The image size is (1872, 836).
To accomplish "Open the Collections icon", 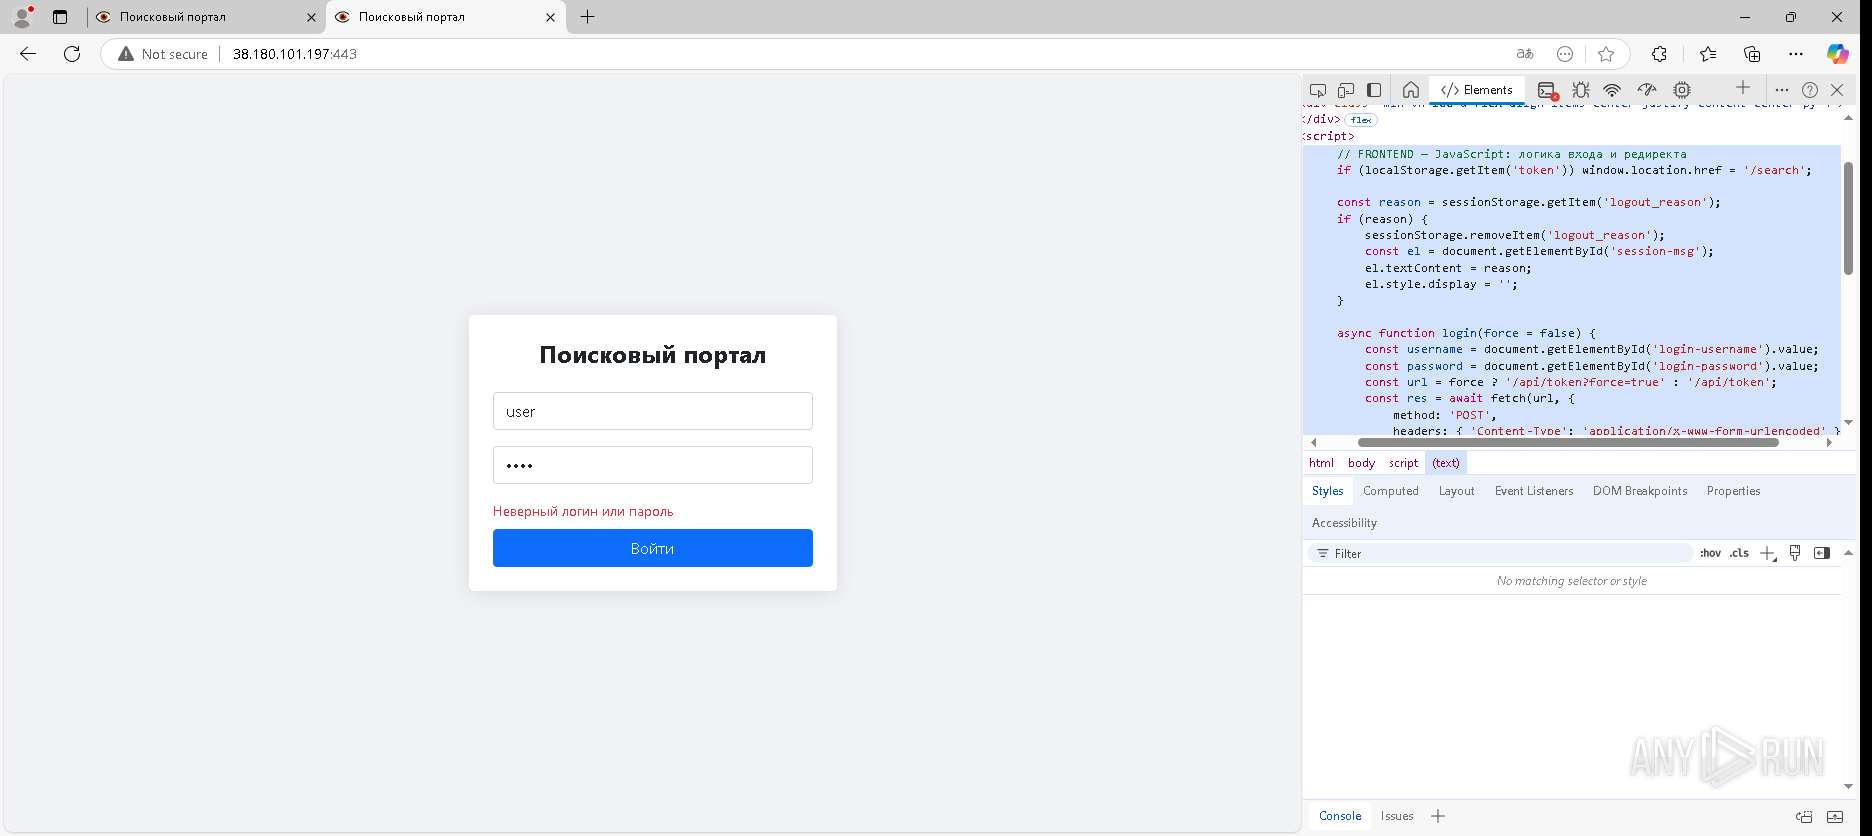I will (1752, 54).
